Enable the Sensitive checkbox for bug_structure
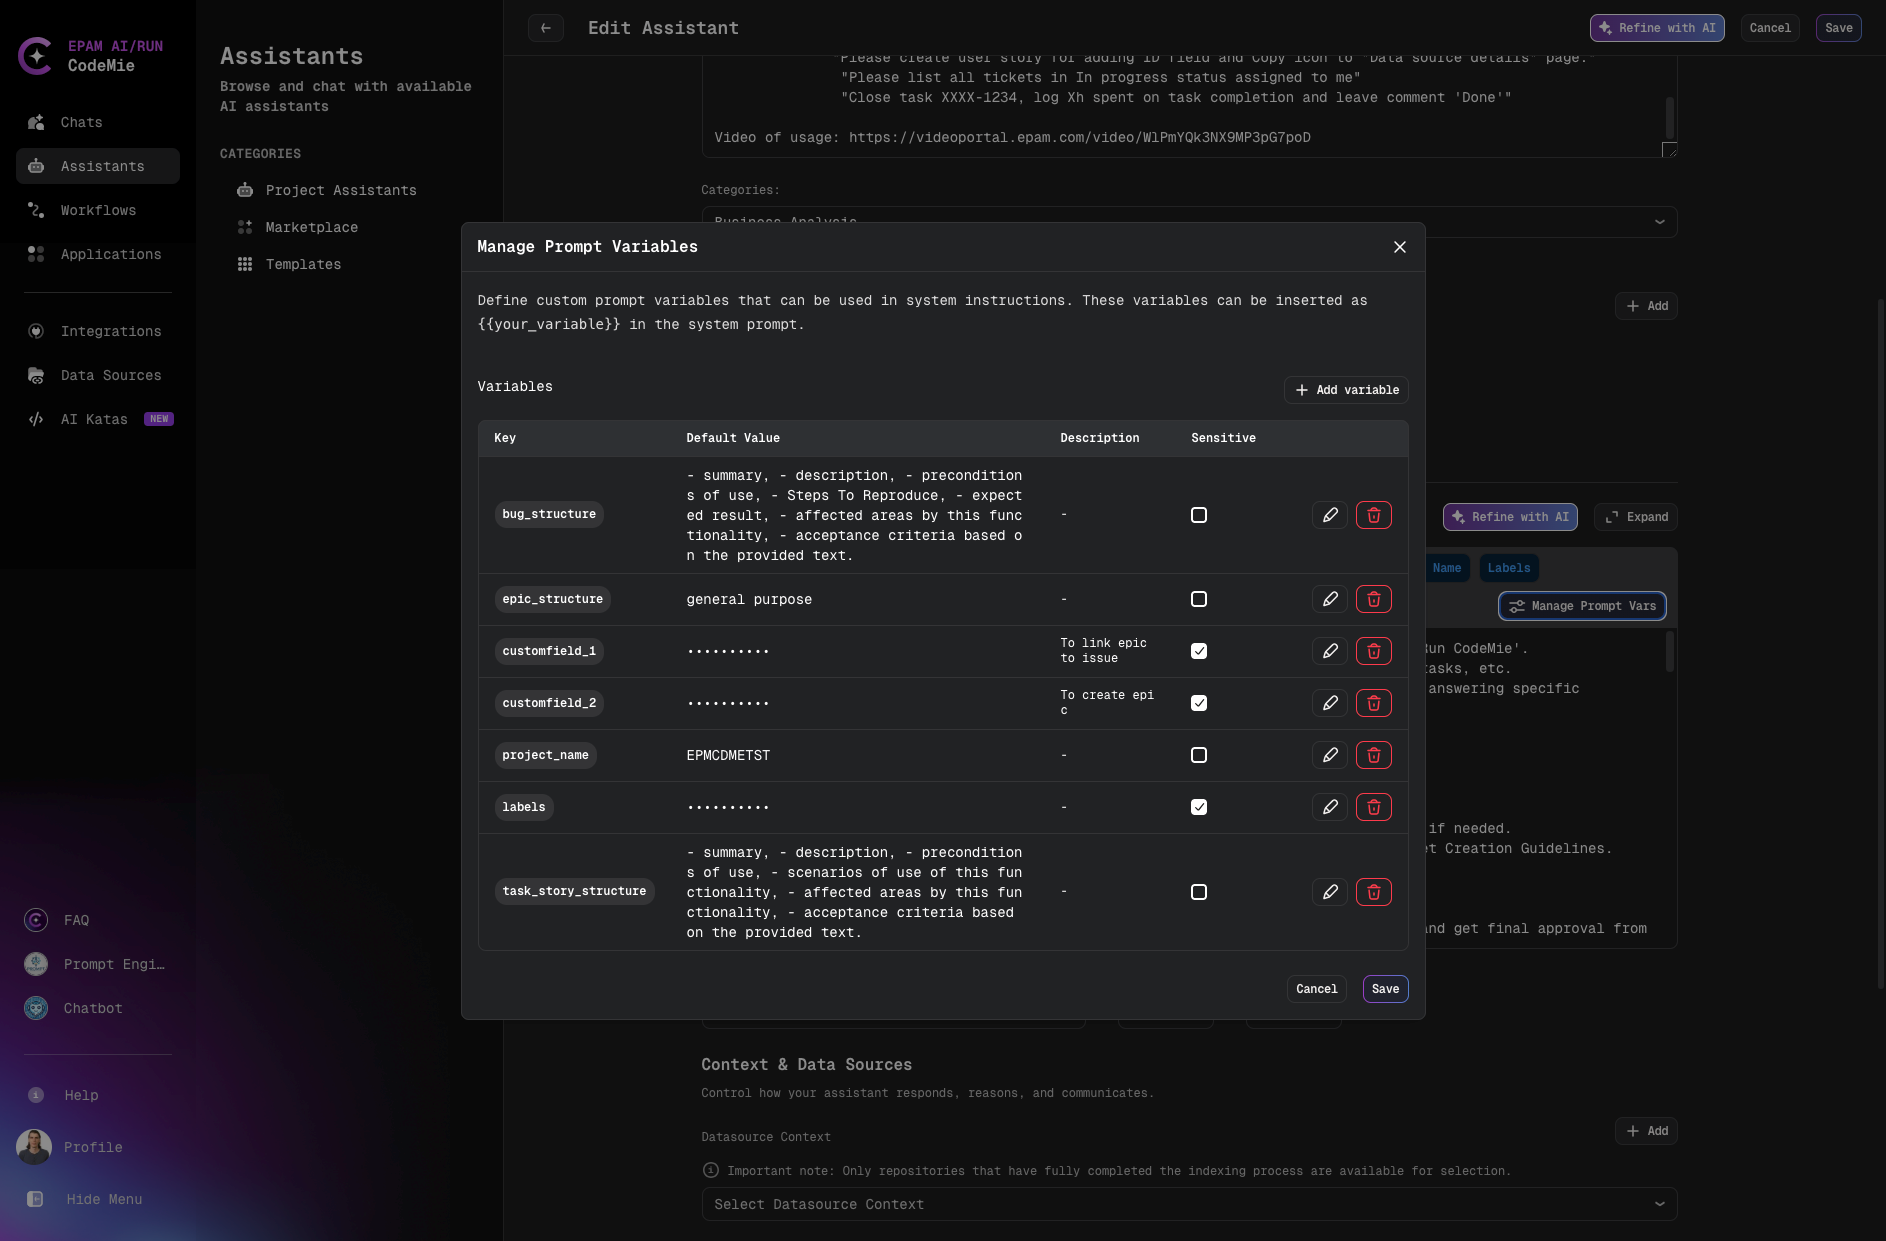The width and height of the screenshot is (1886, 1241). 1198,515
